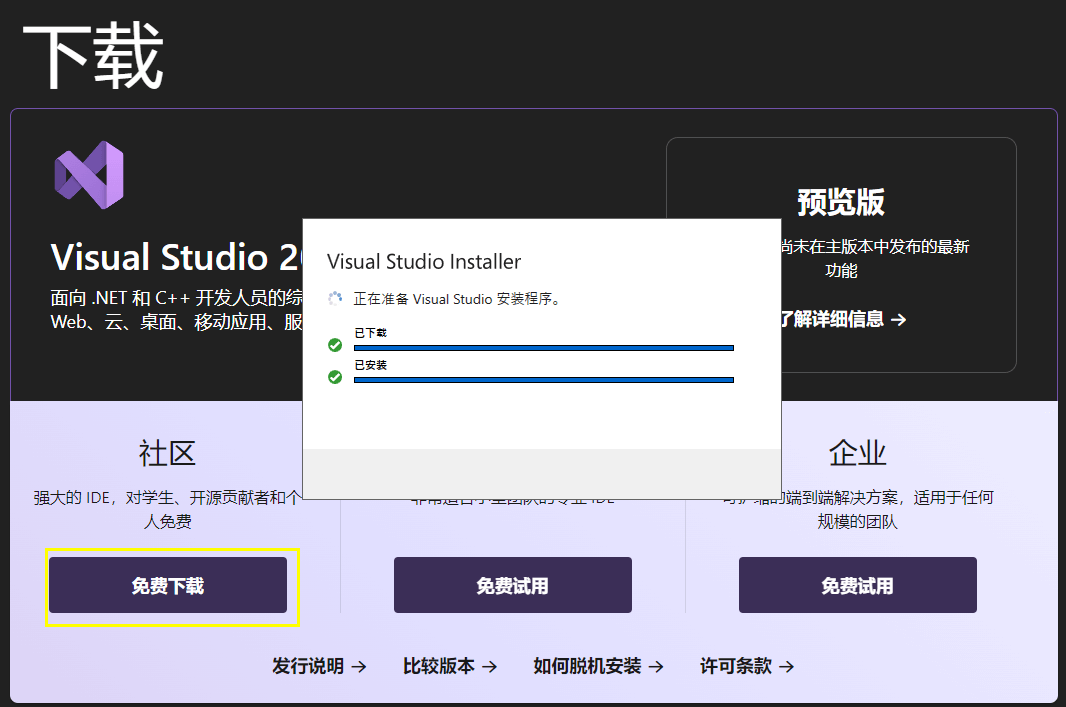Click the middle 免费试用 button
Screen dimensions: 1066x707
pos(513,585)
